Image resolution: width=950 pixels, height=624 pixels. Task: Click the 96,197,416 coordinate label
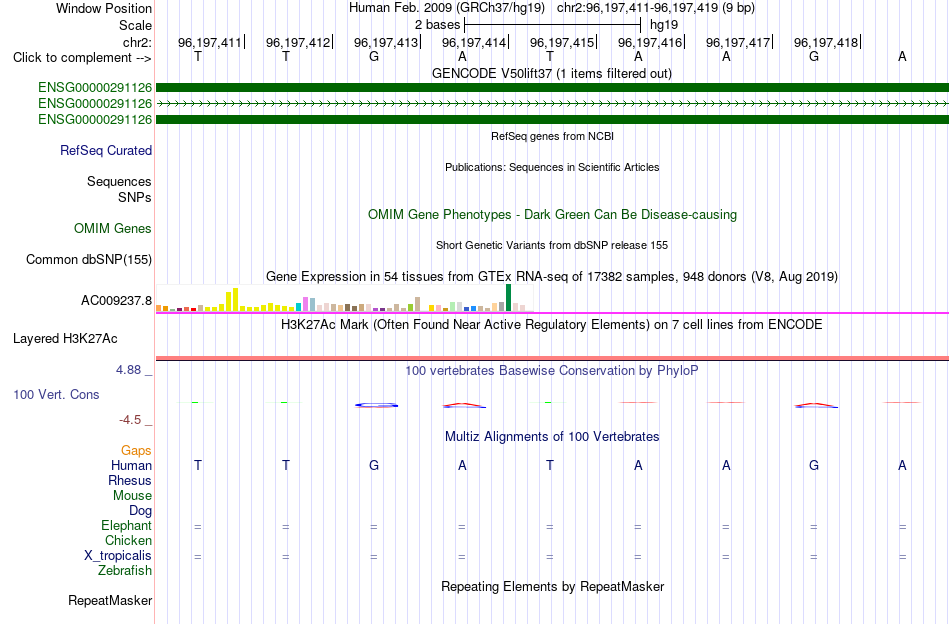coord(649,42)
